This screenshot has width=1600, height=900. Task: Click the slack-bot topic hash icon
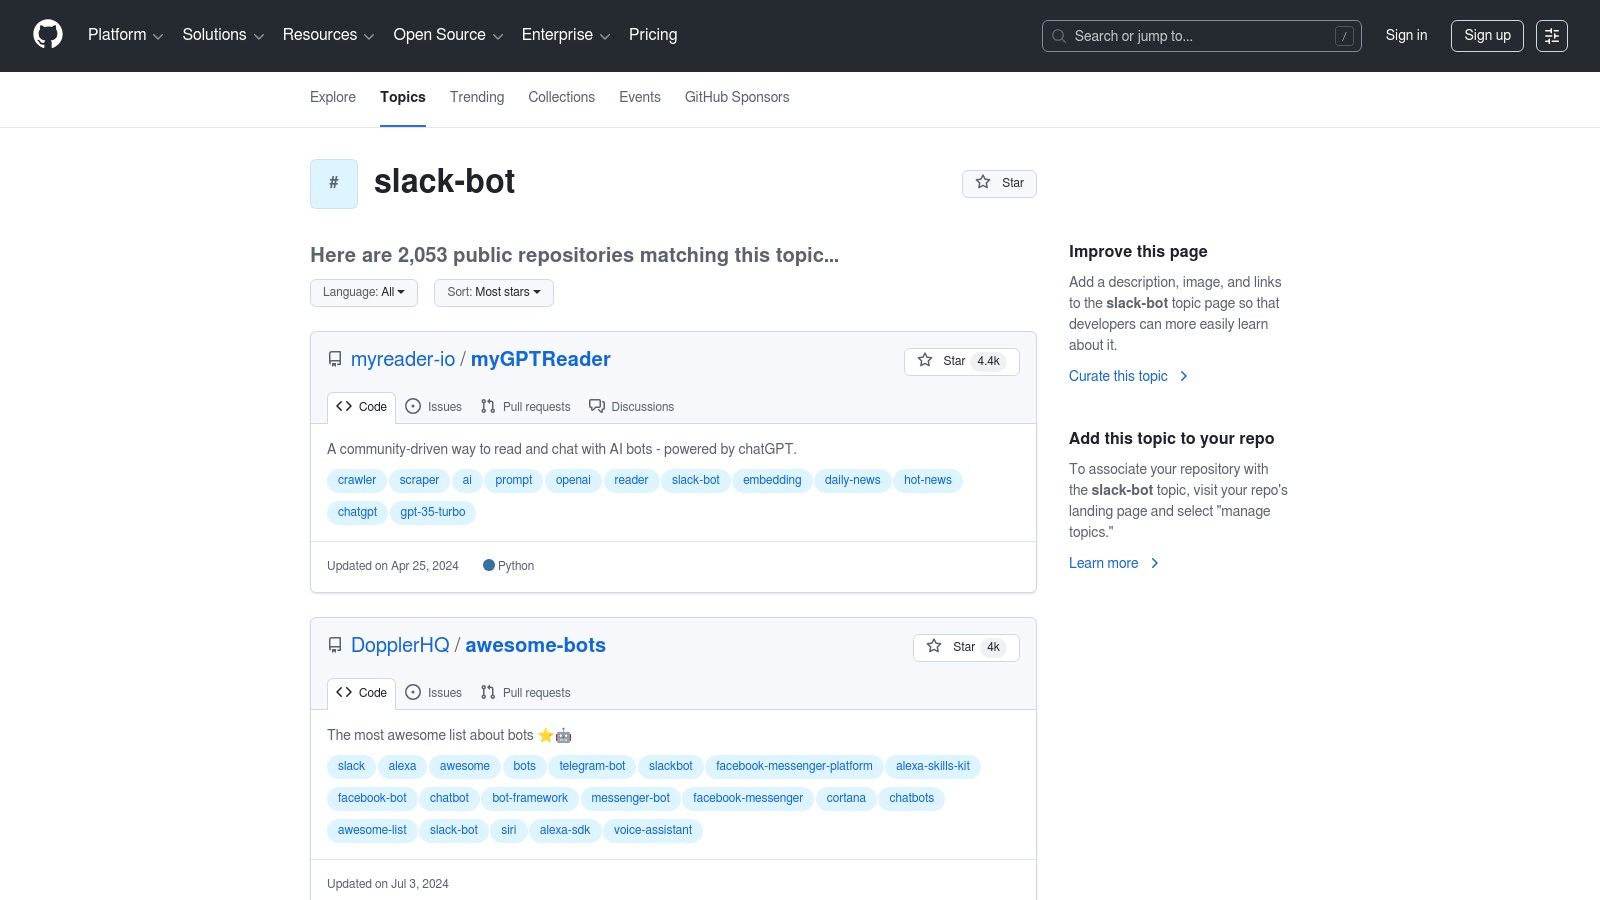tap(334, 184)
